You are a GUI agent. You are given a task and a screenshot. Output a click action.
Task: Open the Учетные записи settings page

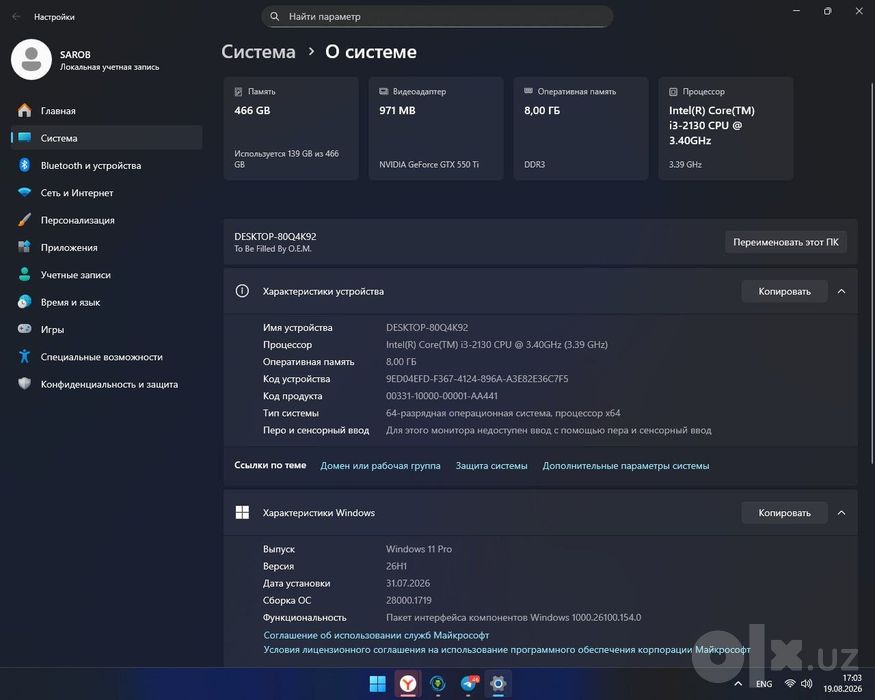point(106,275)
